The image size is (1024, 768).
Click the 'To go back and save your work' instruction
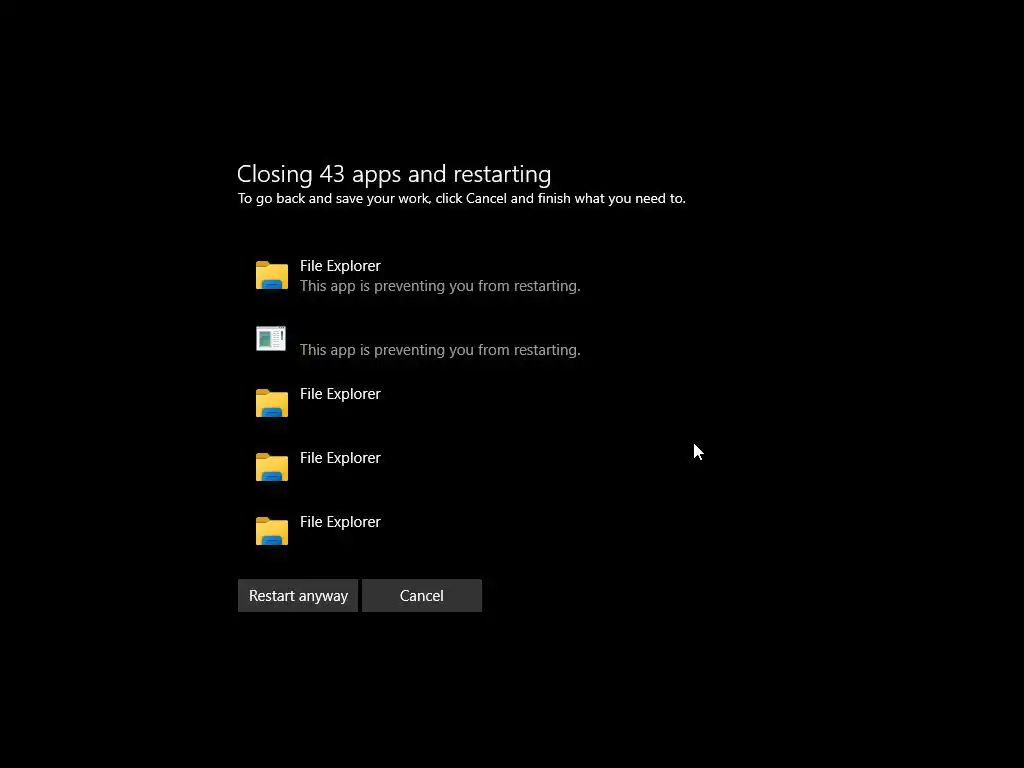click(x=462, y=199)
